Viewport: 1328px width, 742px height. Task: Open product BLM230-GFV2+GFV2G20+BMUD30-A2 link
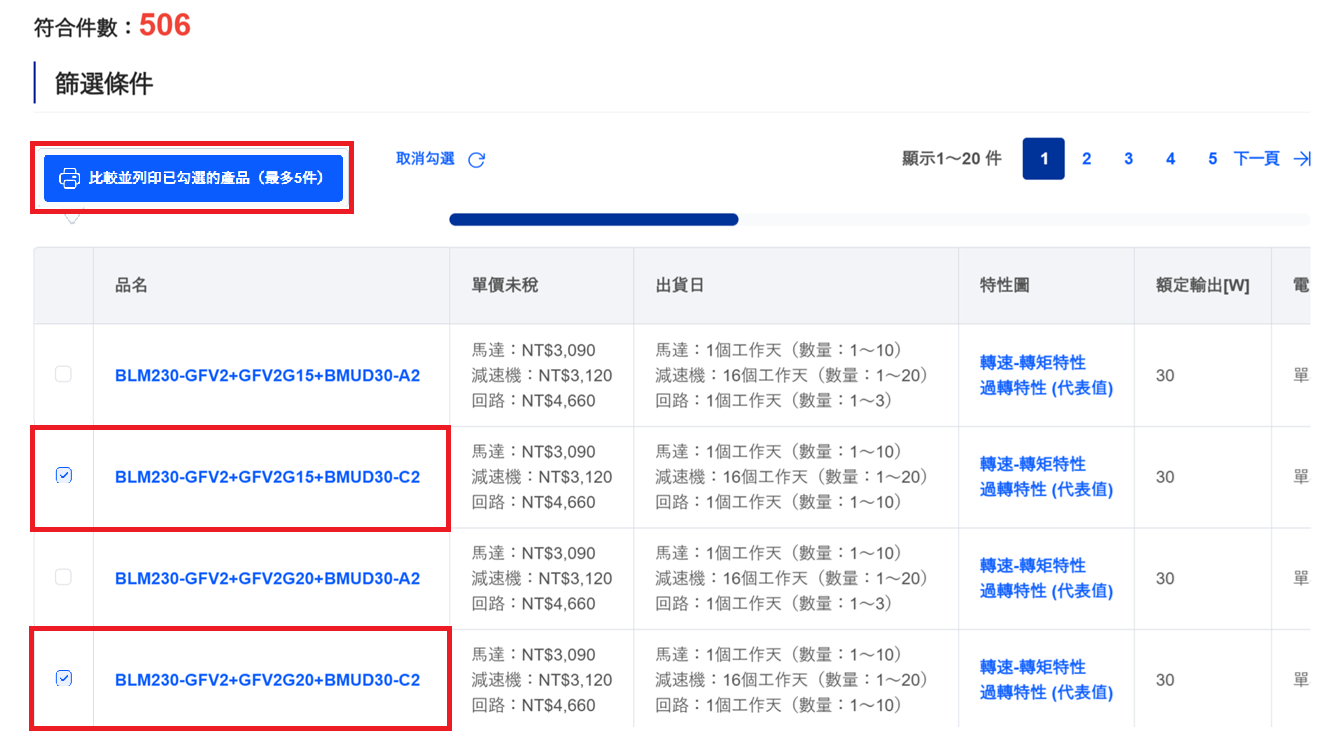[267, 578]
